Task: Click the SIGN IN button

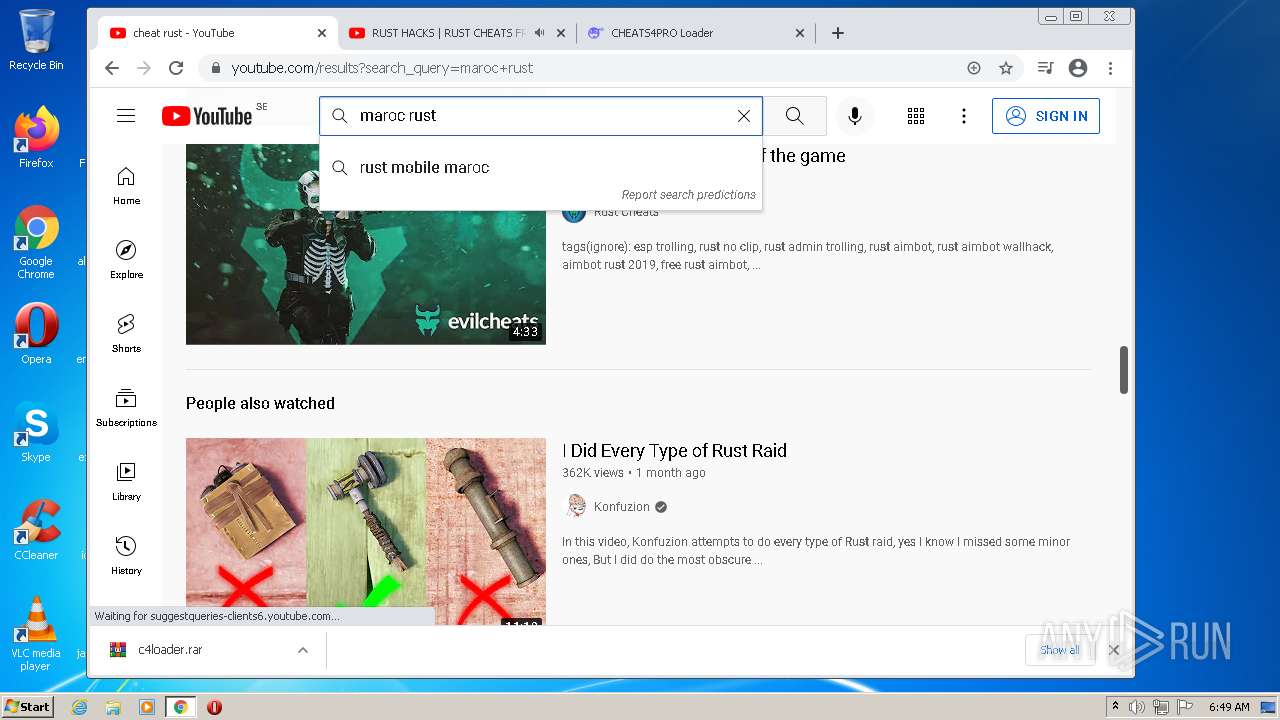Action: coord(1046,116)
